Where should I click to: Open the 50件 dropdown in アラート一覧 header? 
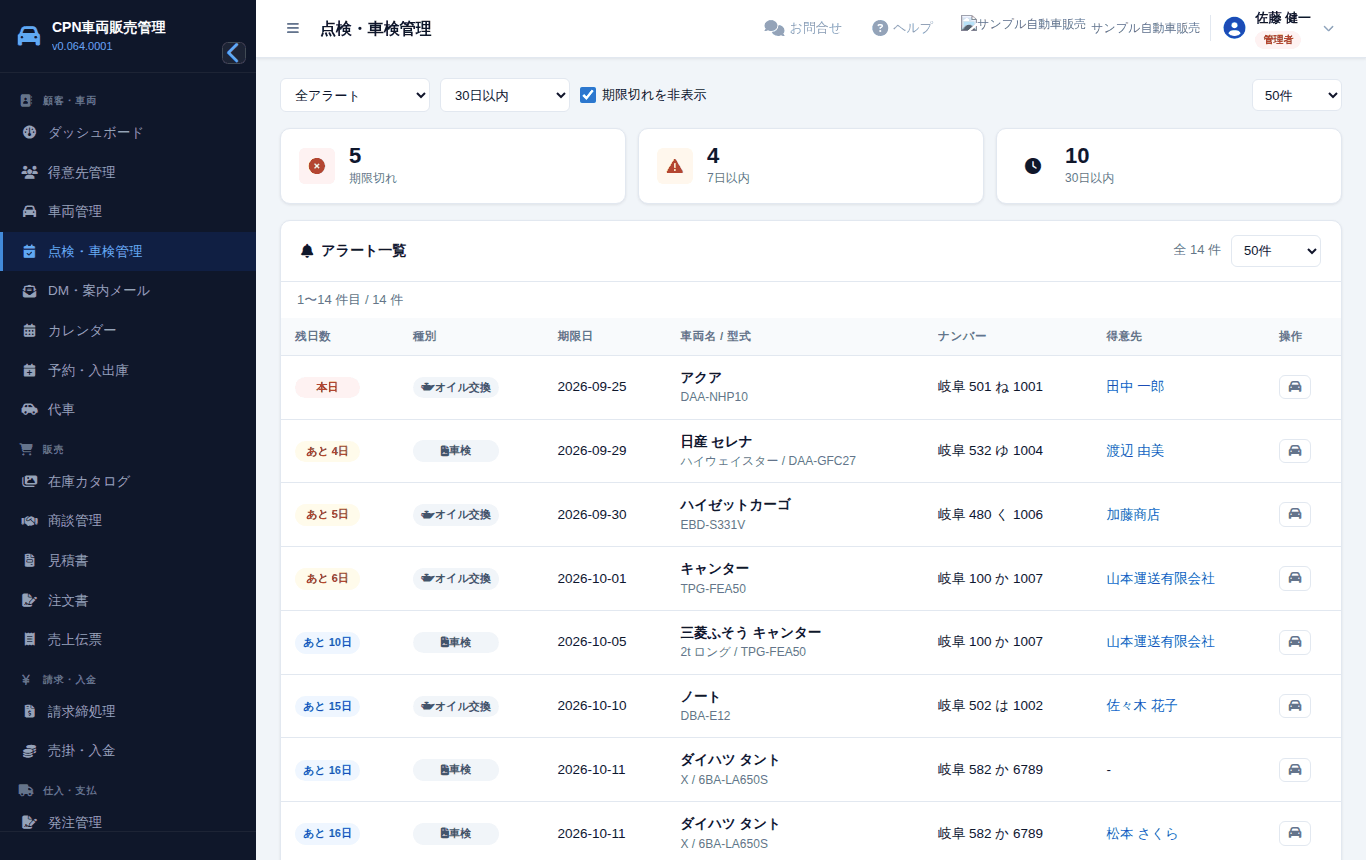(1275, 251)
